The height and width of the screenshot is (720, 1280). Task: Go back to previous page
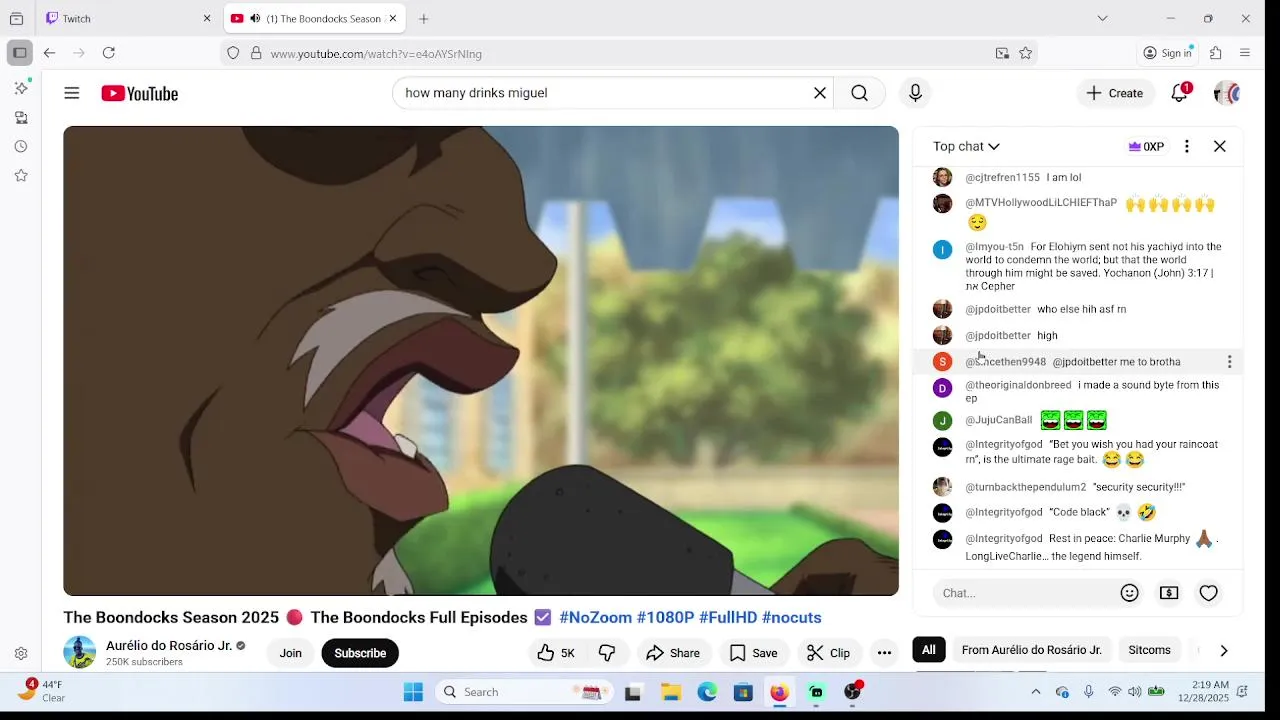click(x=49, y=53)
